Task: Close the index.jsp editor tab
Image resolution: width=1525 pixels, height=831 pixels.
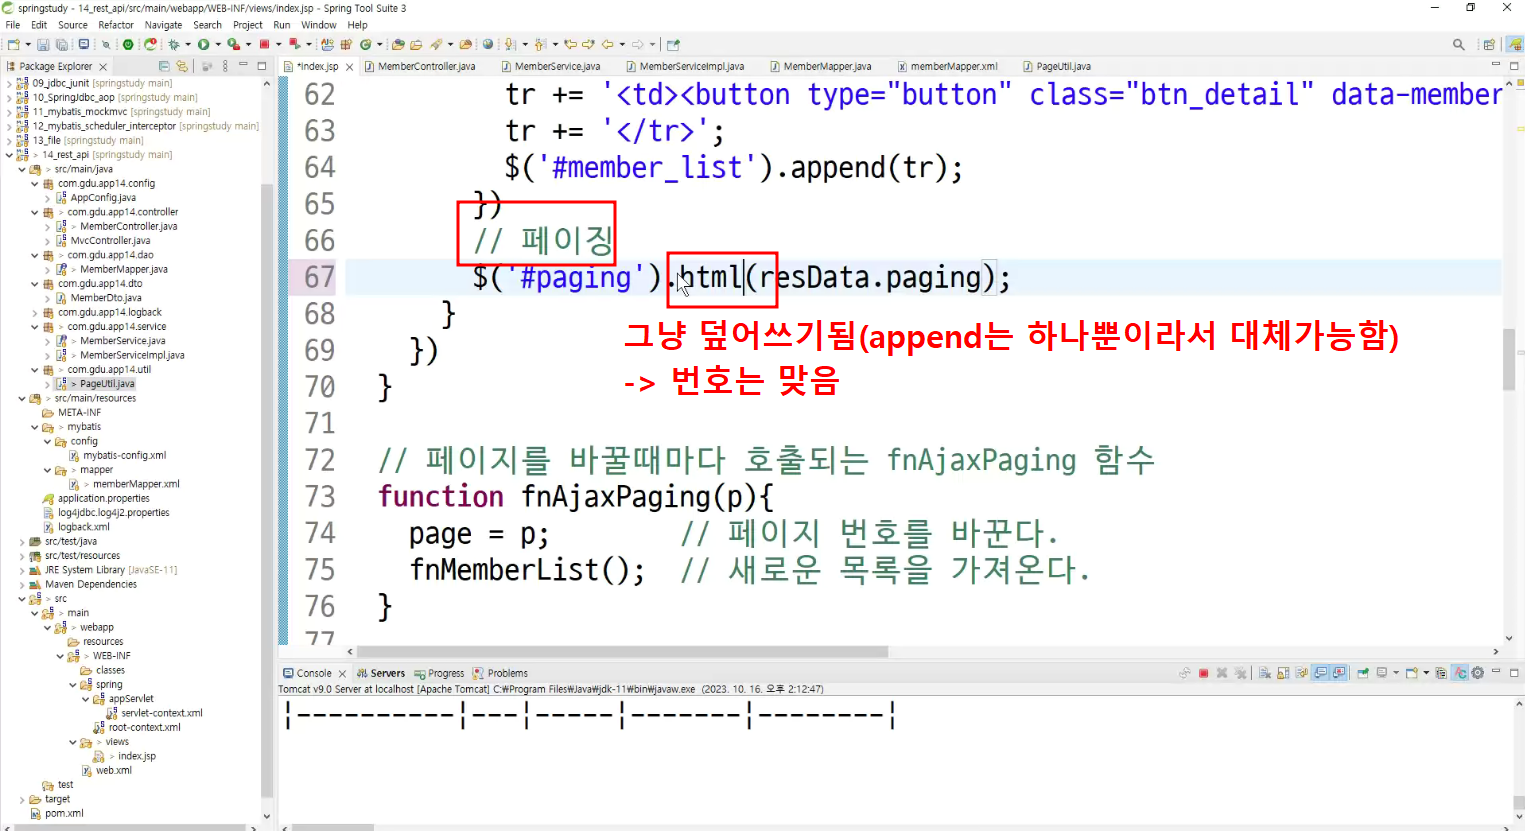Action: click(x=350, y=67)
